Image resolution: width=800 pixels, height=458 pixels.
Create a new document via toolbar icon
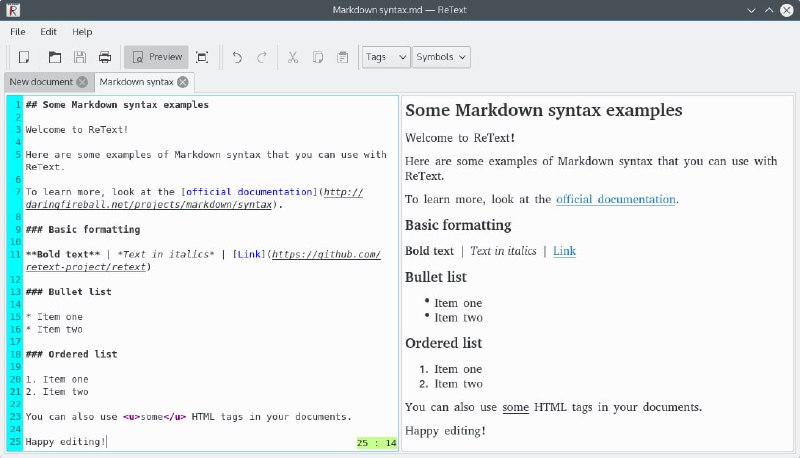(24, 57)
